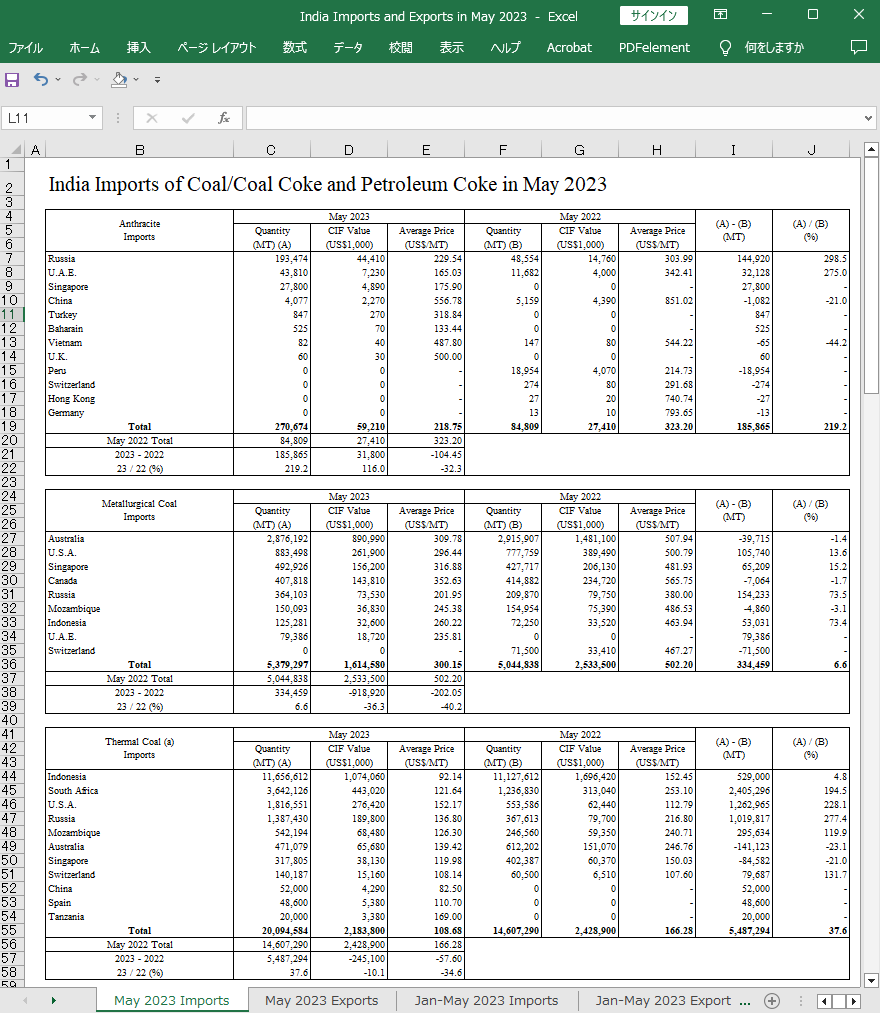The height and width of the screenshot is (1013, 880).
Task: Go to previous sheet tab arrow
Action: click(25, 1001)
